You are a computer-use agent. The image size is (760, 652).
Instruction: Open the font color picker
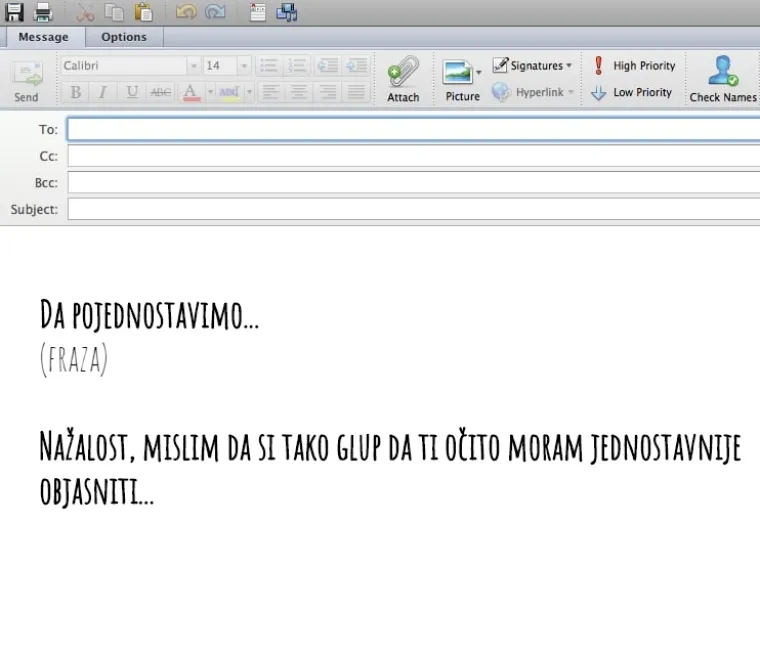coord(191,92)
